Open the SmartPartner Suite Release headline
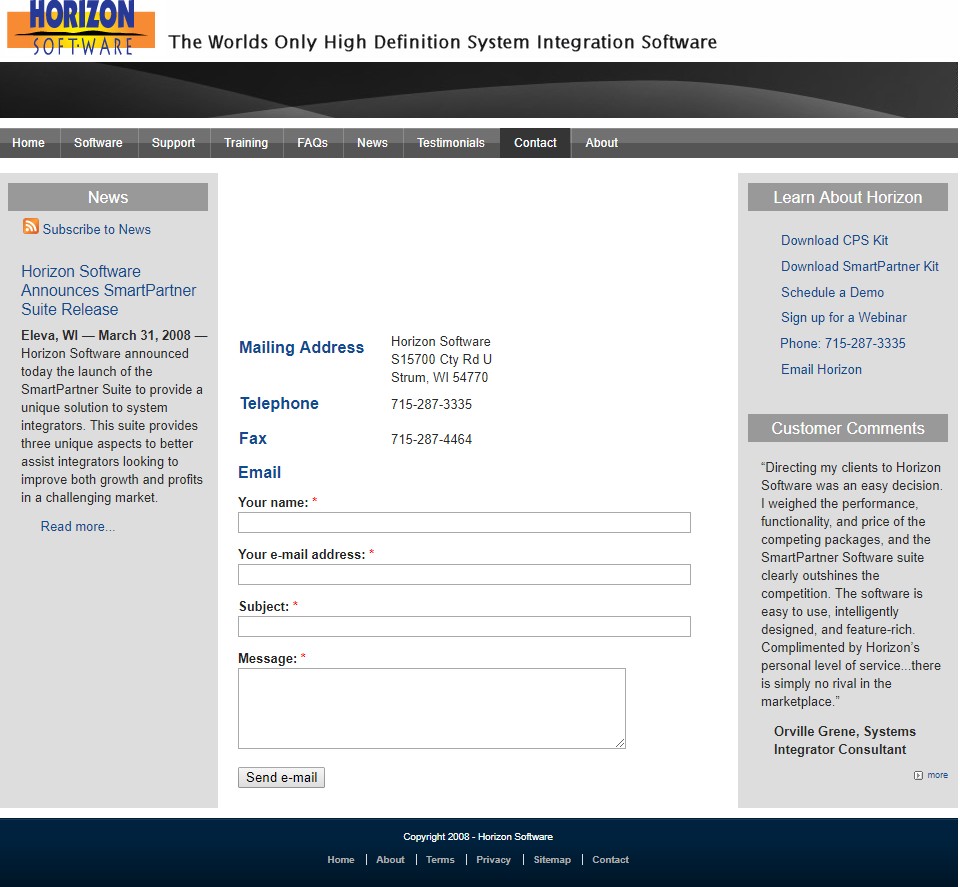Viewport: 960px width, 887px height. (x=109, y=290)
